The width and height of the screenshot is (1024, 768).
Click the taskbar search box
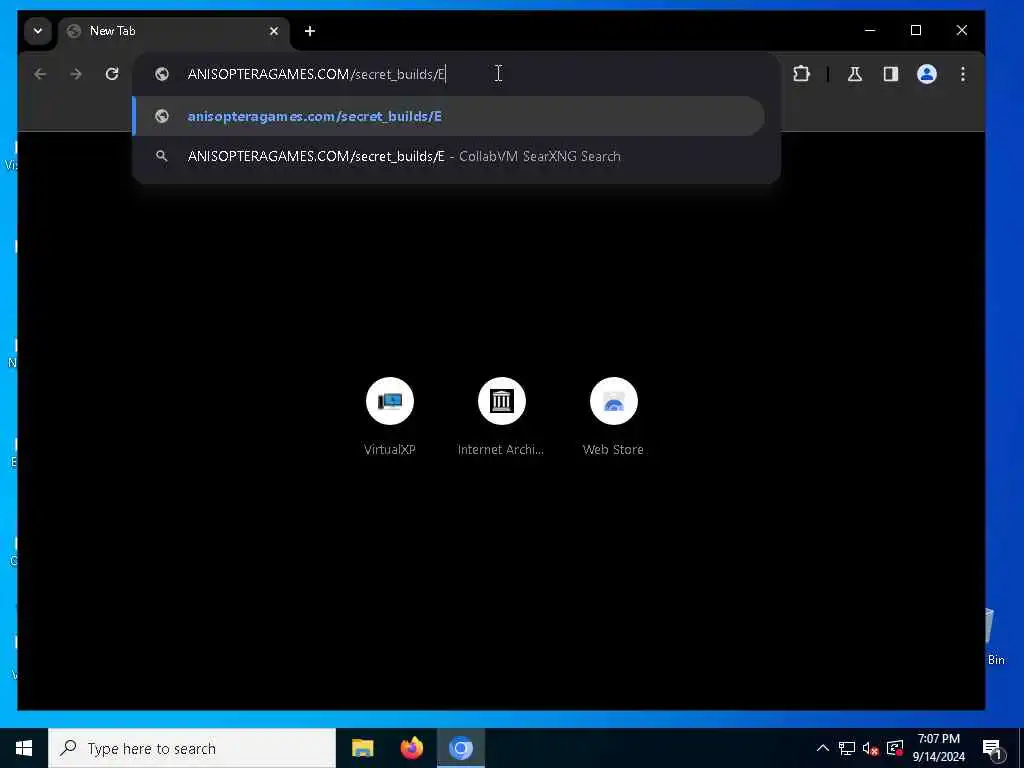[x=192, y=748]
